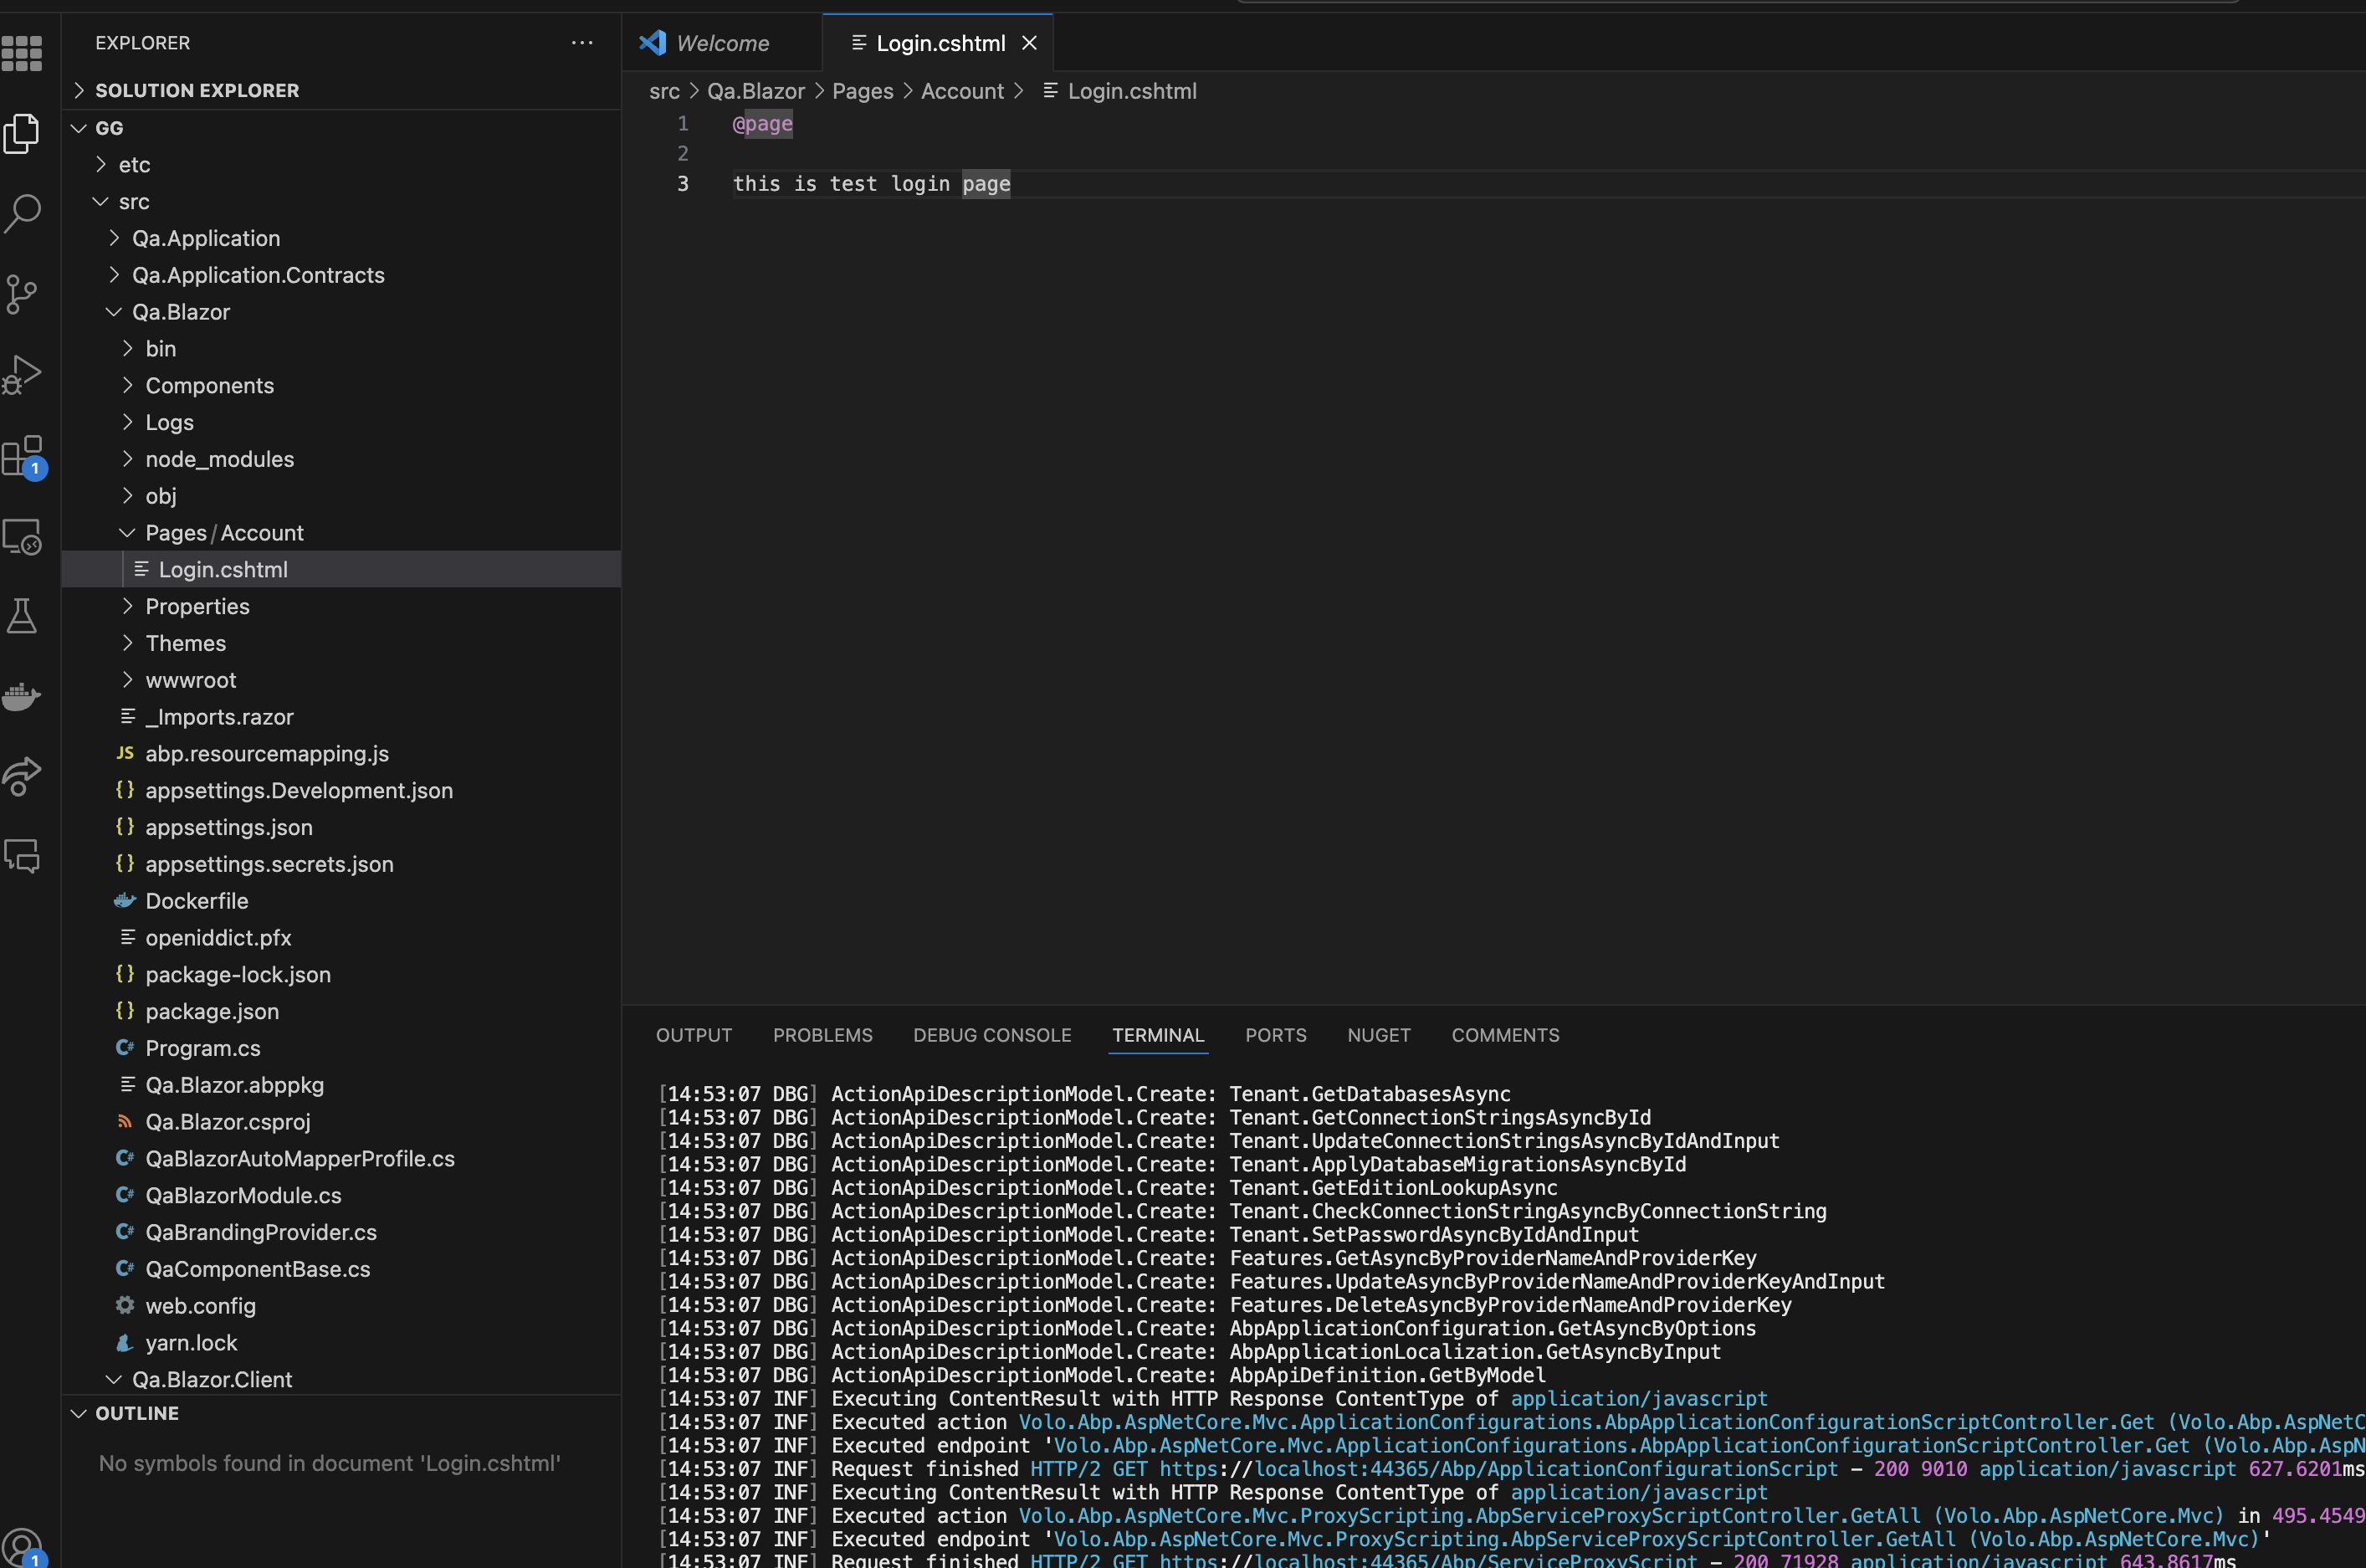Open the Welcome editor tab

point(722,43)
